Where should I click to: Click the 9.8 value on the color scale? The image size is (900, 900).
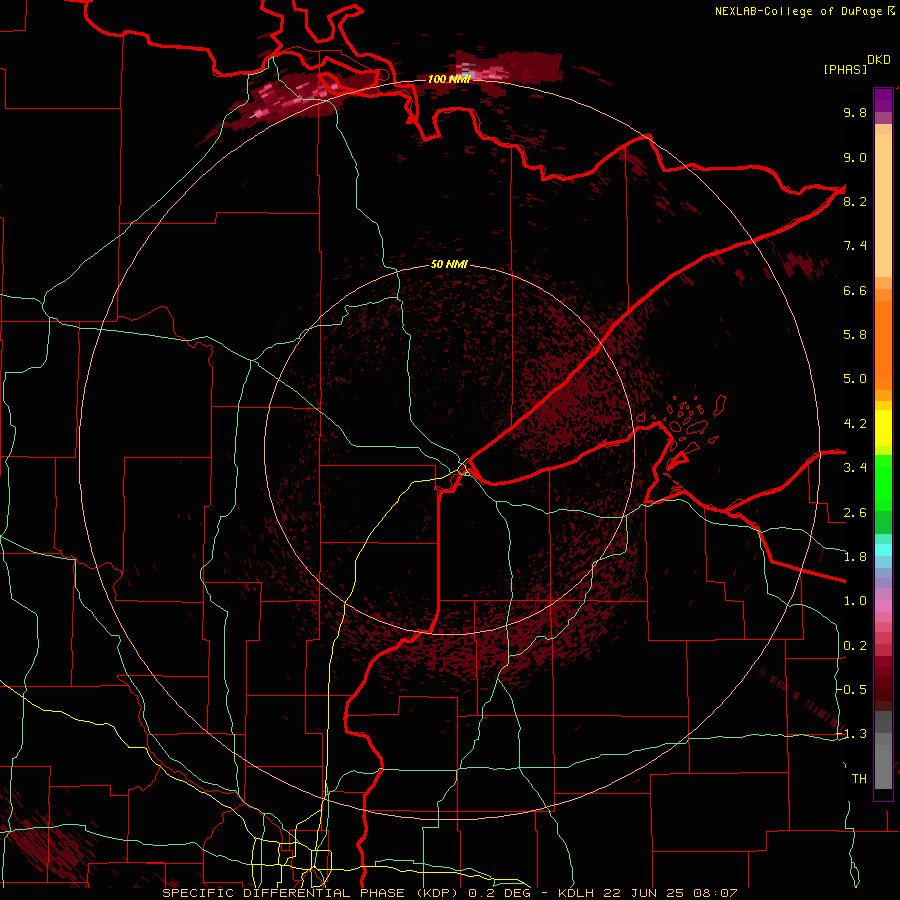[855, 112]
